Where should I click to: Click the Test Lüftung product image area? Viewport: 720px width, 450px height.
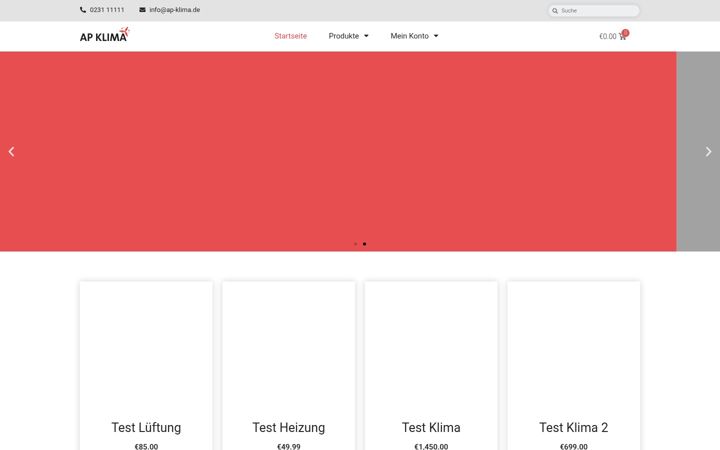pos(146,348)
